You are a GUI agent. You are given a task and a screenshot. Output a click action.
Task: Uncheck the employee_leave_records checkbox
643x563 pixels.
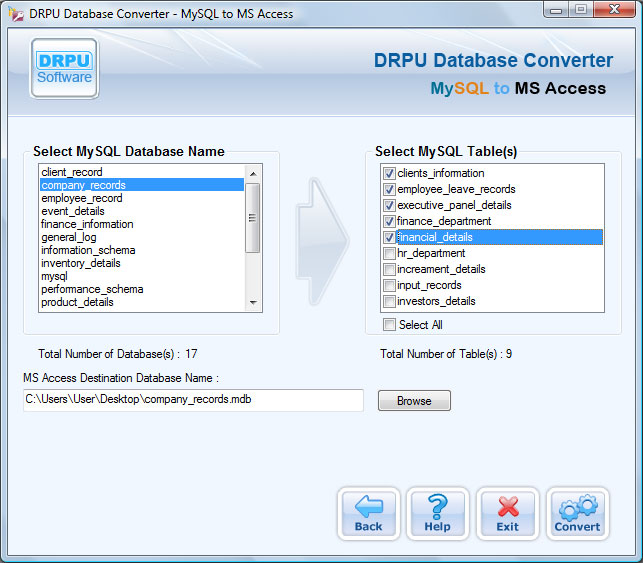pos(389,189)
